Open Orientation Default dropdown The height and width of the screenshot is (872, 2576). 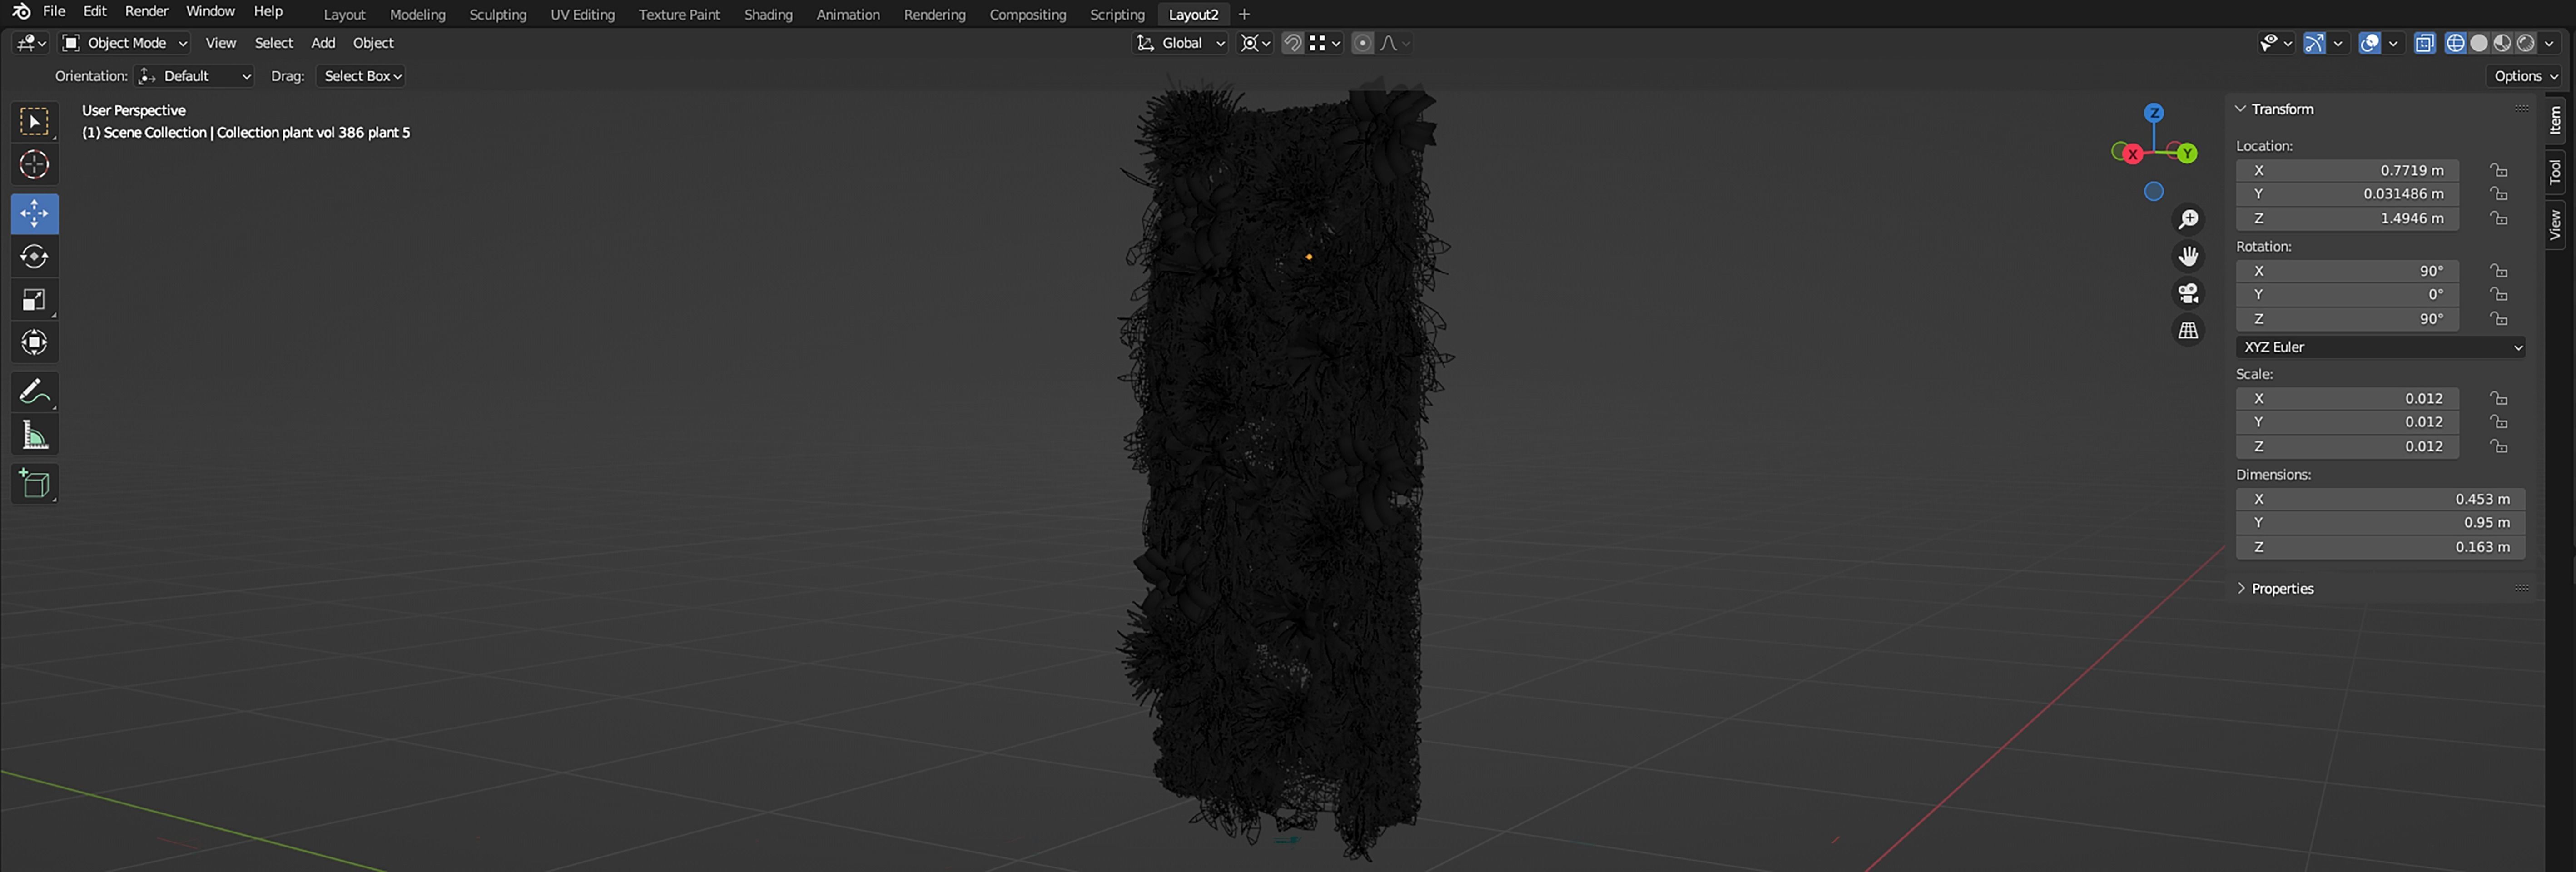195,76
